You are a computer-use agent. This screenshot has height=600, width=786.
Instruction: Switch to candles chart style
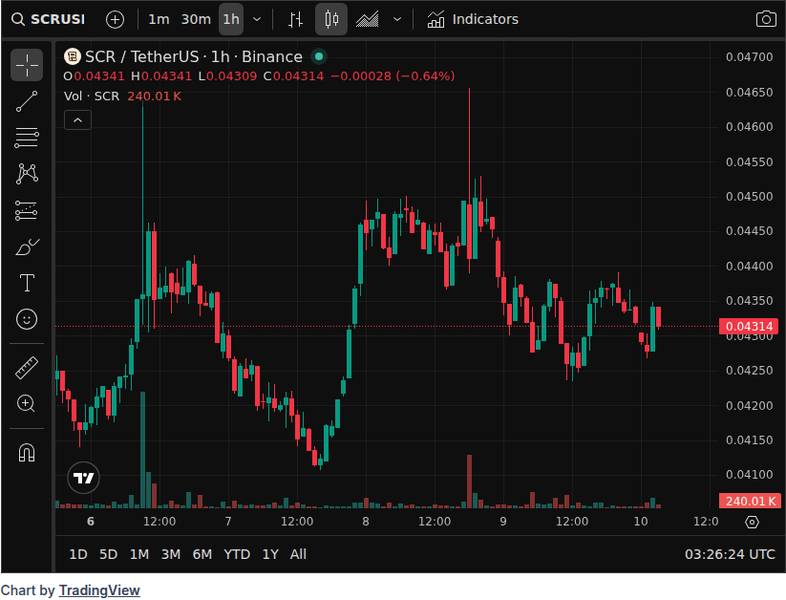331,20
